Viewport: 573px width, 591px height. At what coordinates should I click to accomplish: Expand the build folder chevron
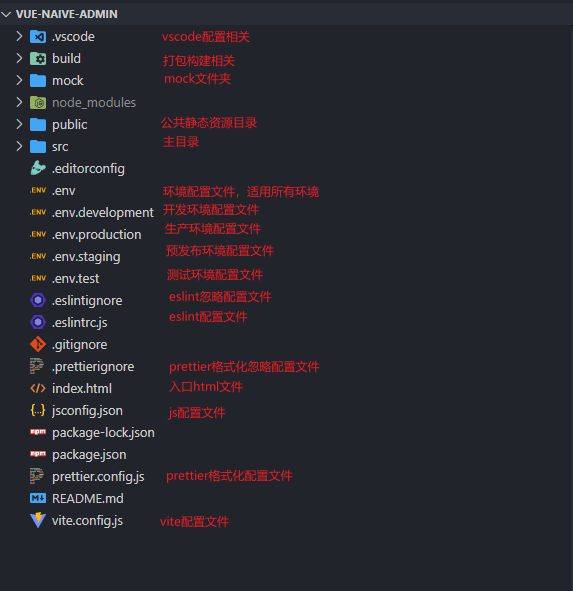19,58
